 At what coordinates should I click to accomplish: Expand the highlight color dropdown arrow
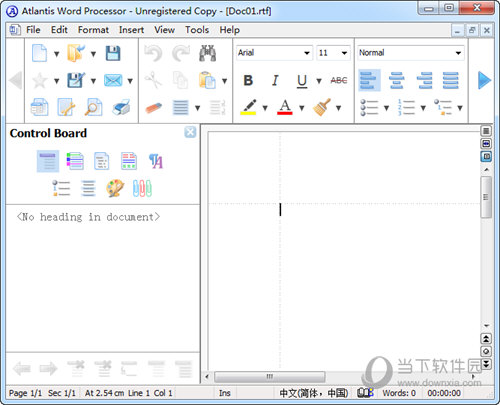(x=265, y=108)
